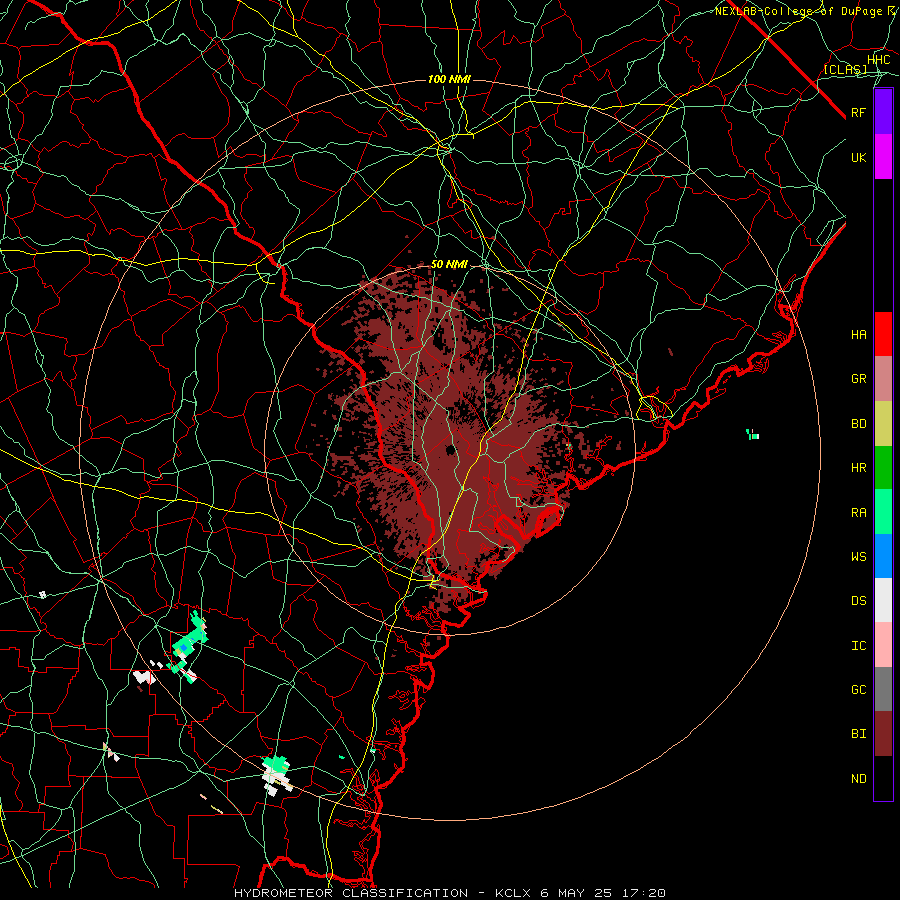
Task: Click the GC legend label
Action: click(x=858, y=690)
